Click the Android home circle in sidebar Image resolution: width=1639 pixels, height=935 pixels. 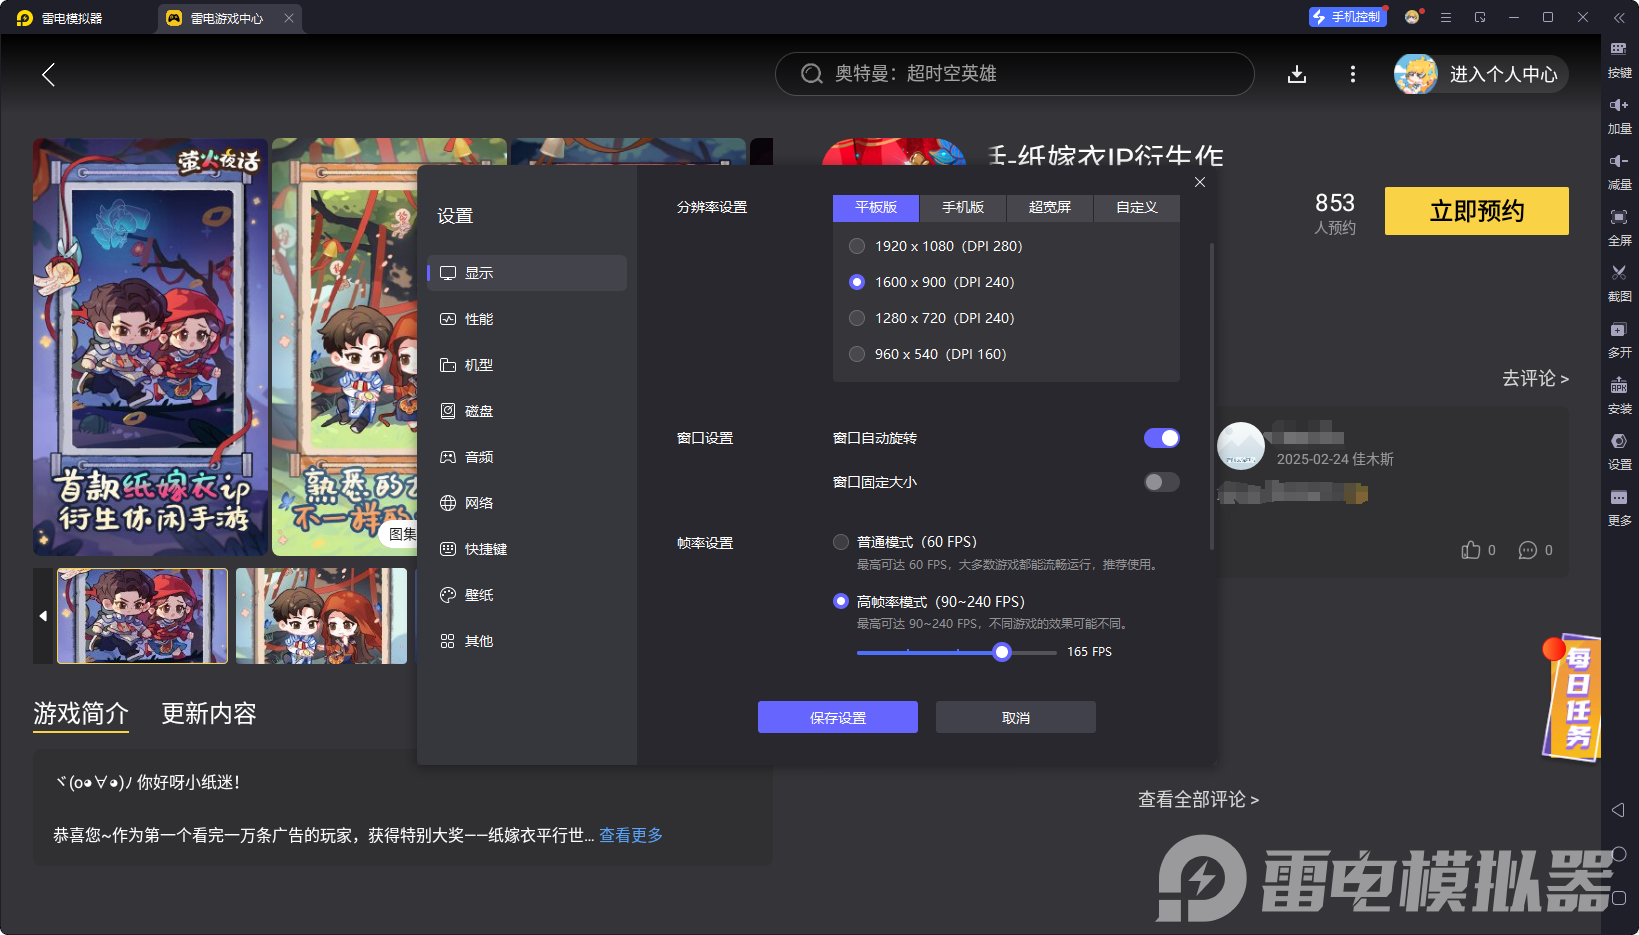1619,854
